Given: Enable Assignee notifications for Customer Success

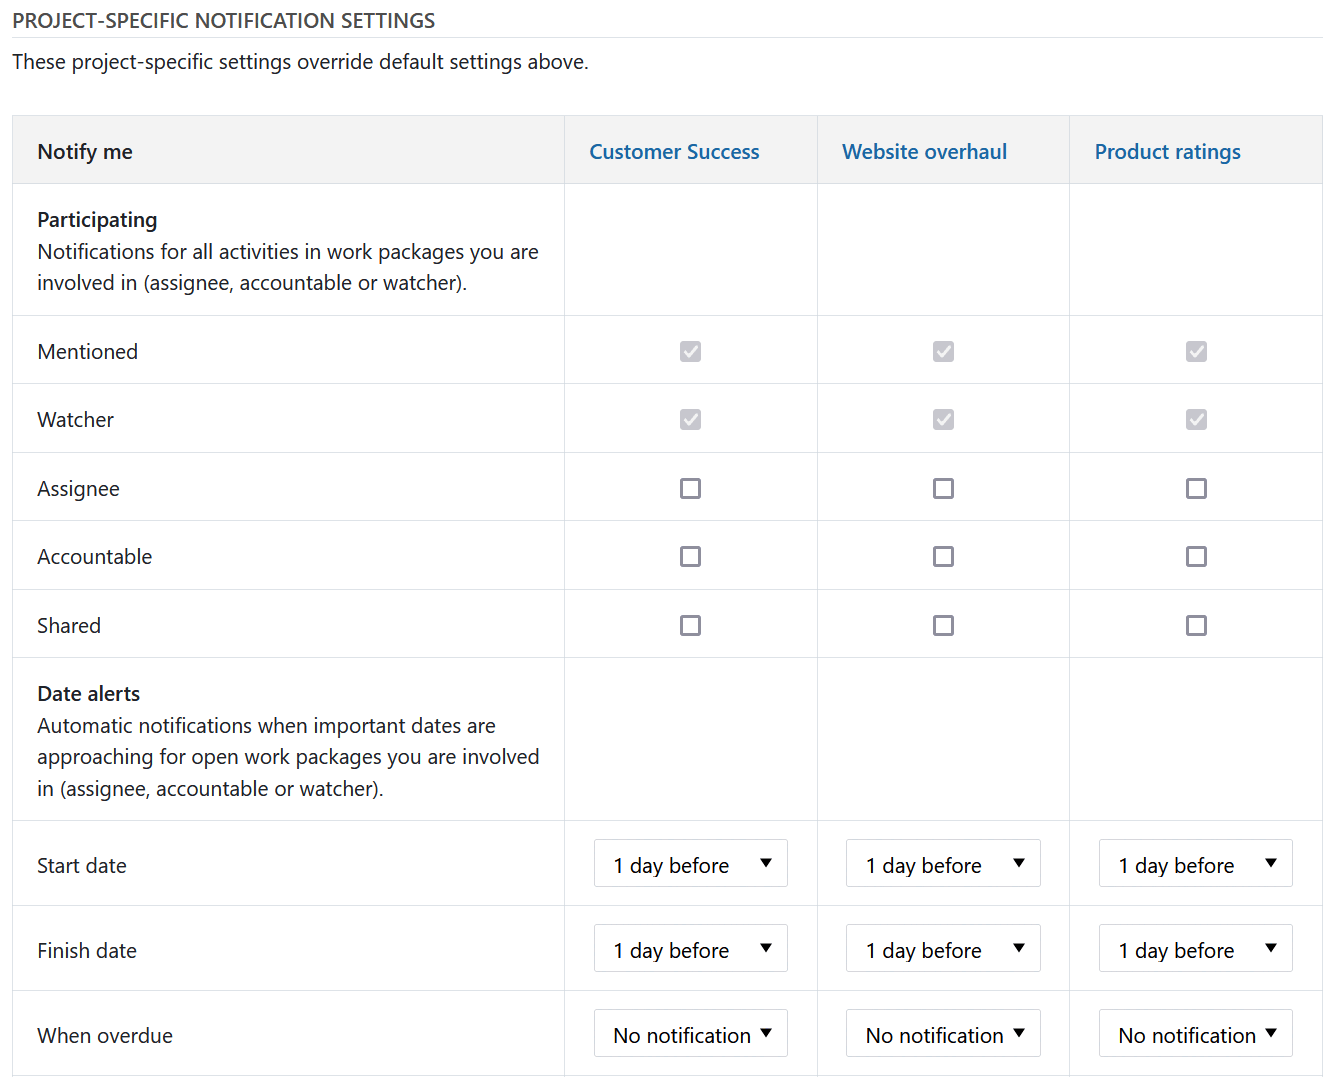Looking at the screenshot, I should 690,488.
